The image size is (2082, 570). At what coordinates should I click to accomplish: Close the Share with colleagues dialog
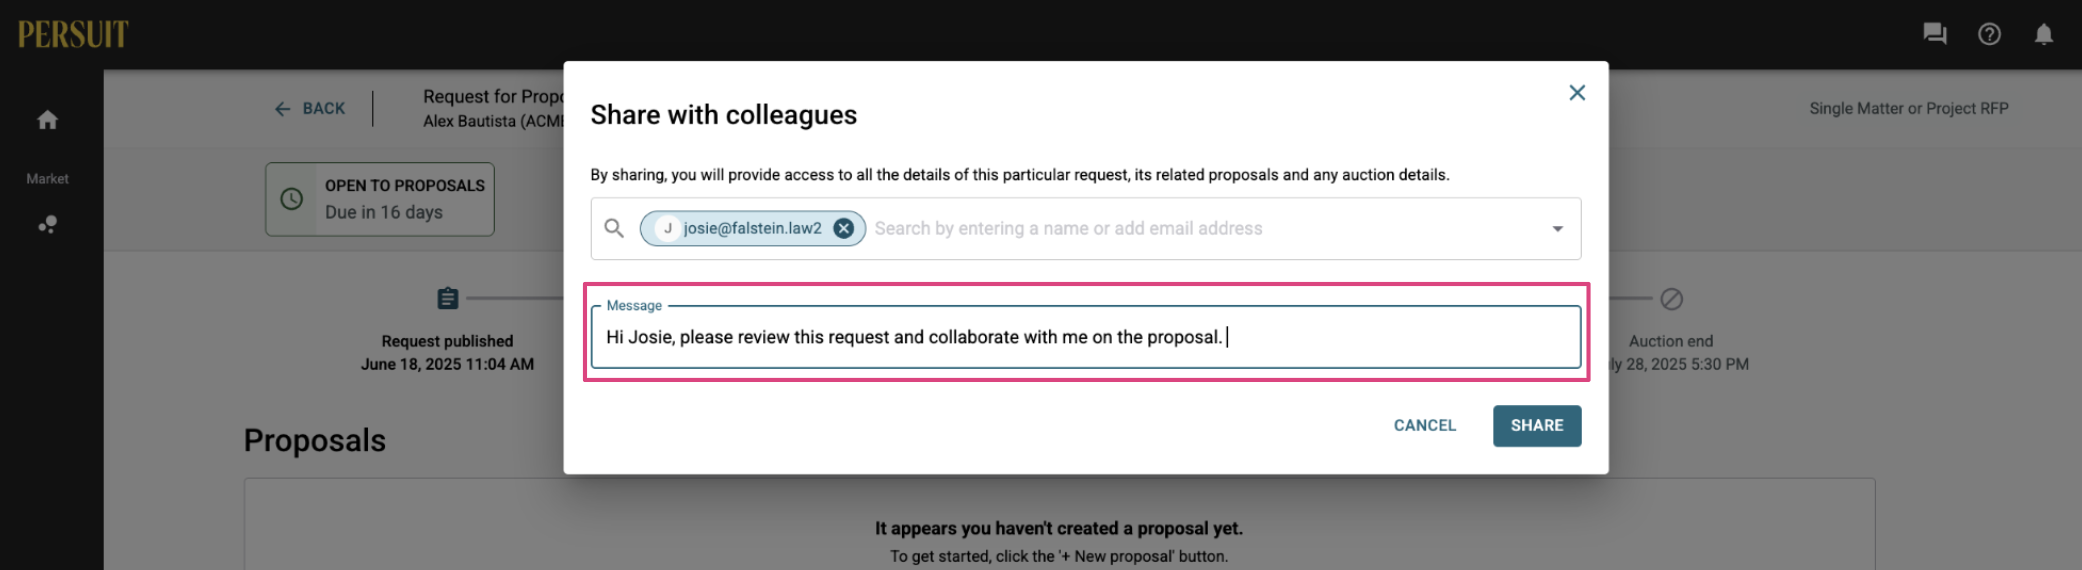[1577, 92]
